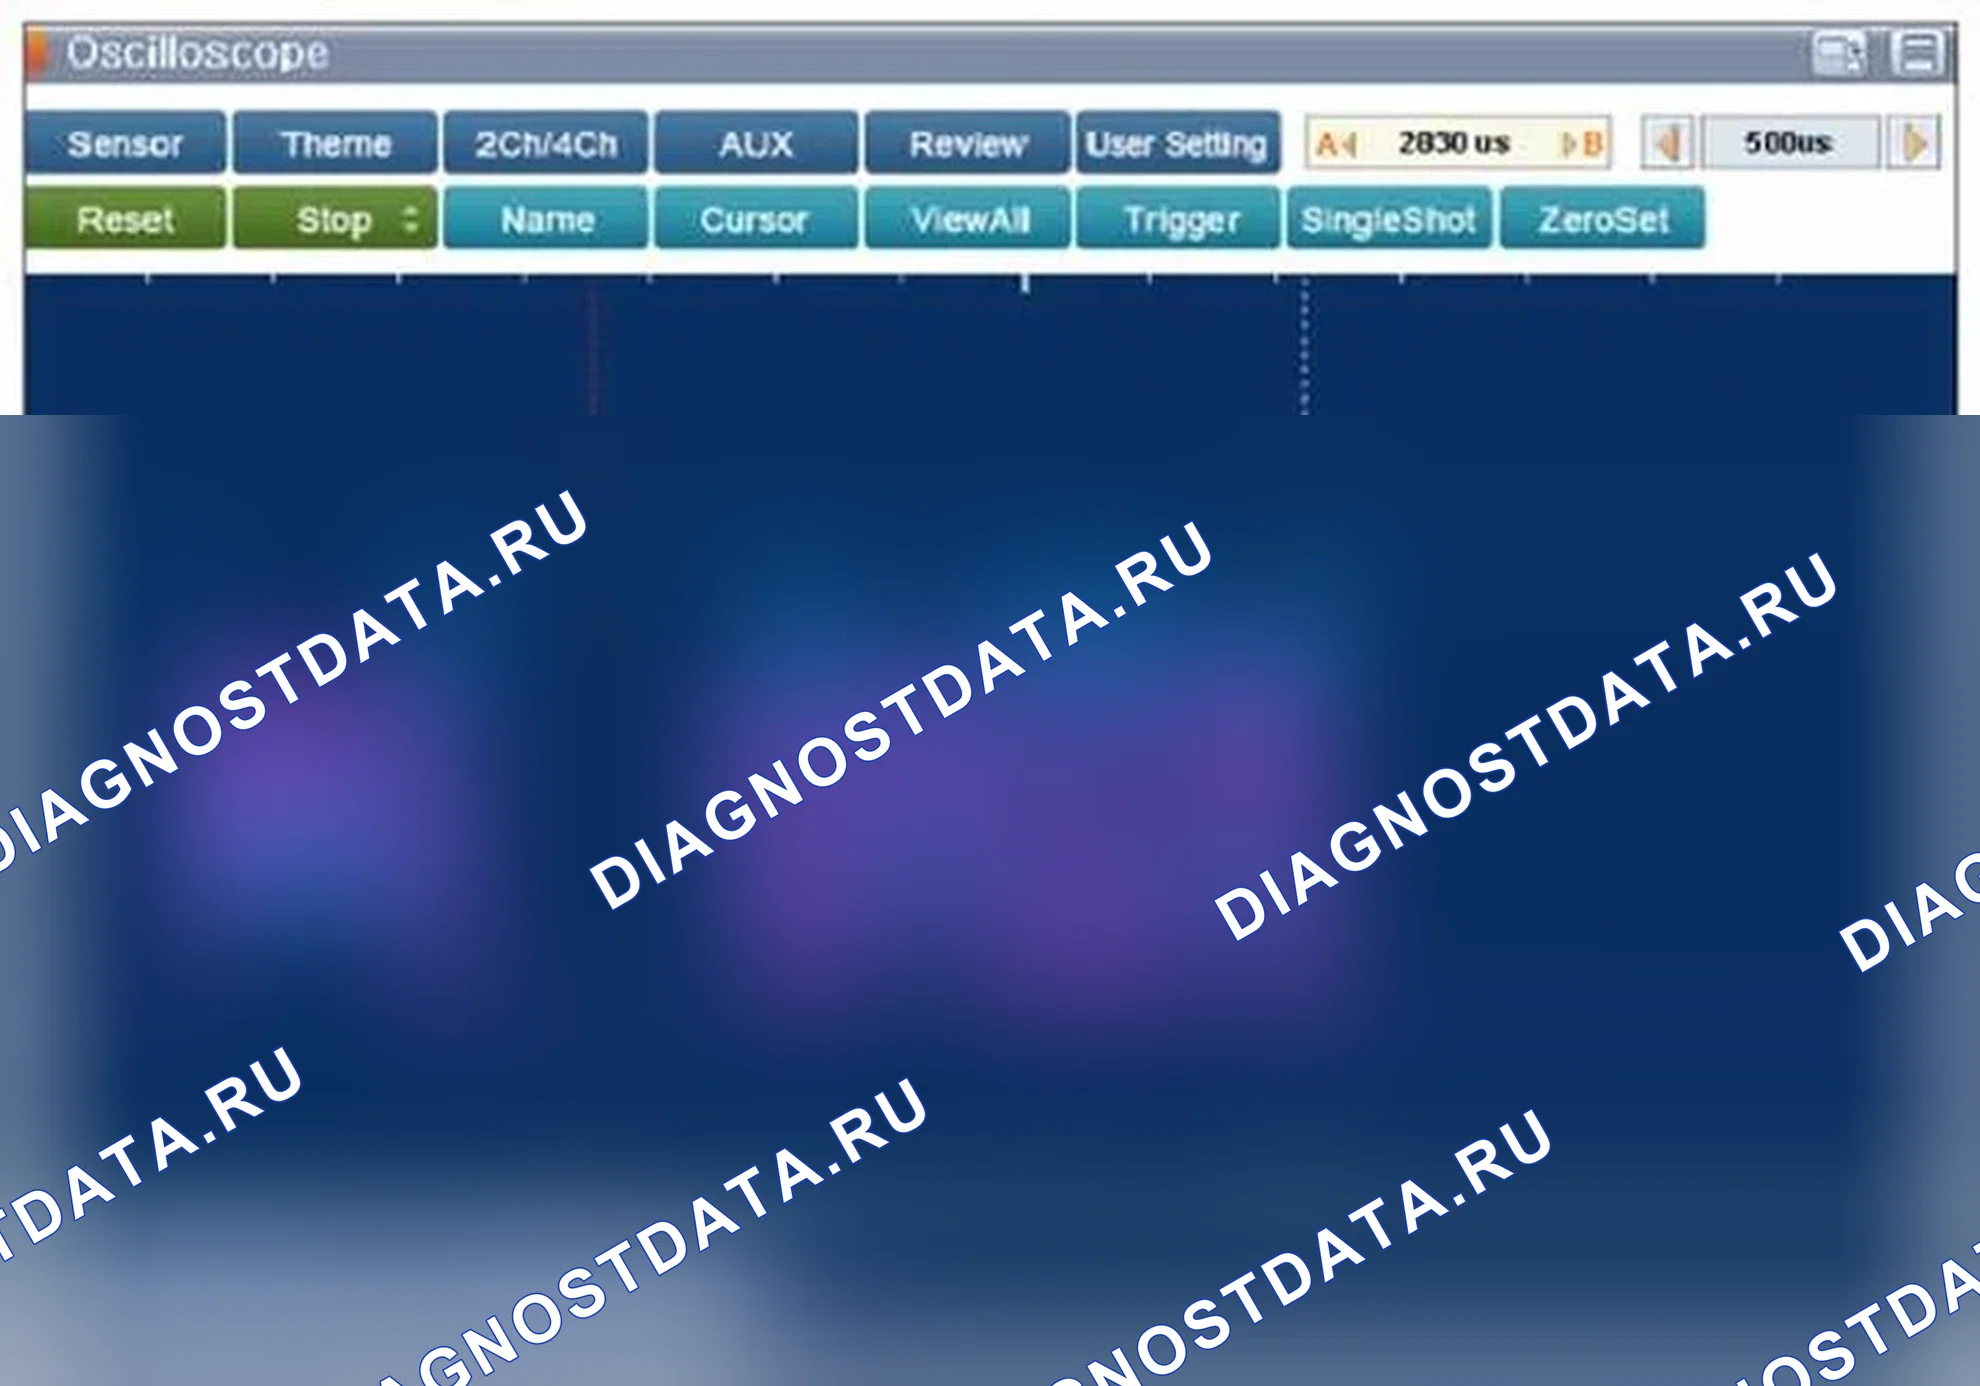Increase time base with right orange arrow

[x=1914, y=143]
